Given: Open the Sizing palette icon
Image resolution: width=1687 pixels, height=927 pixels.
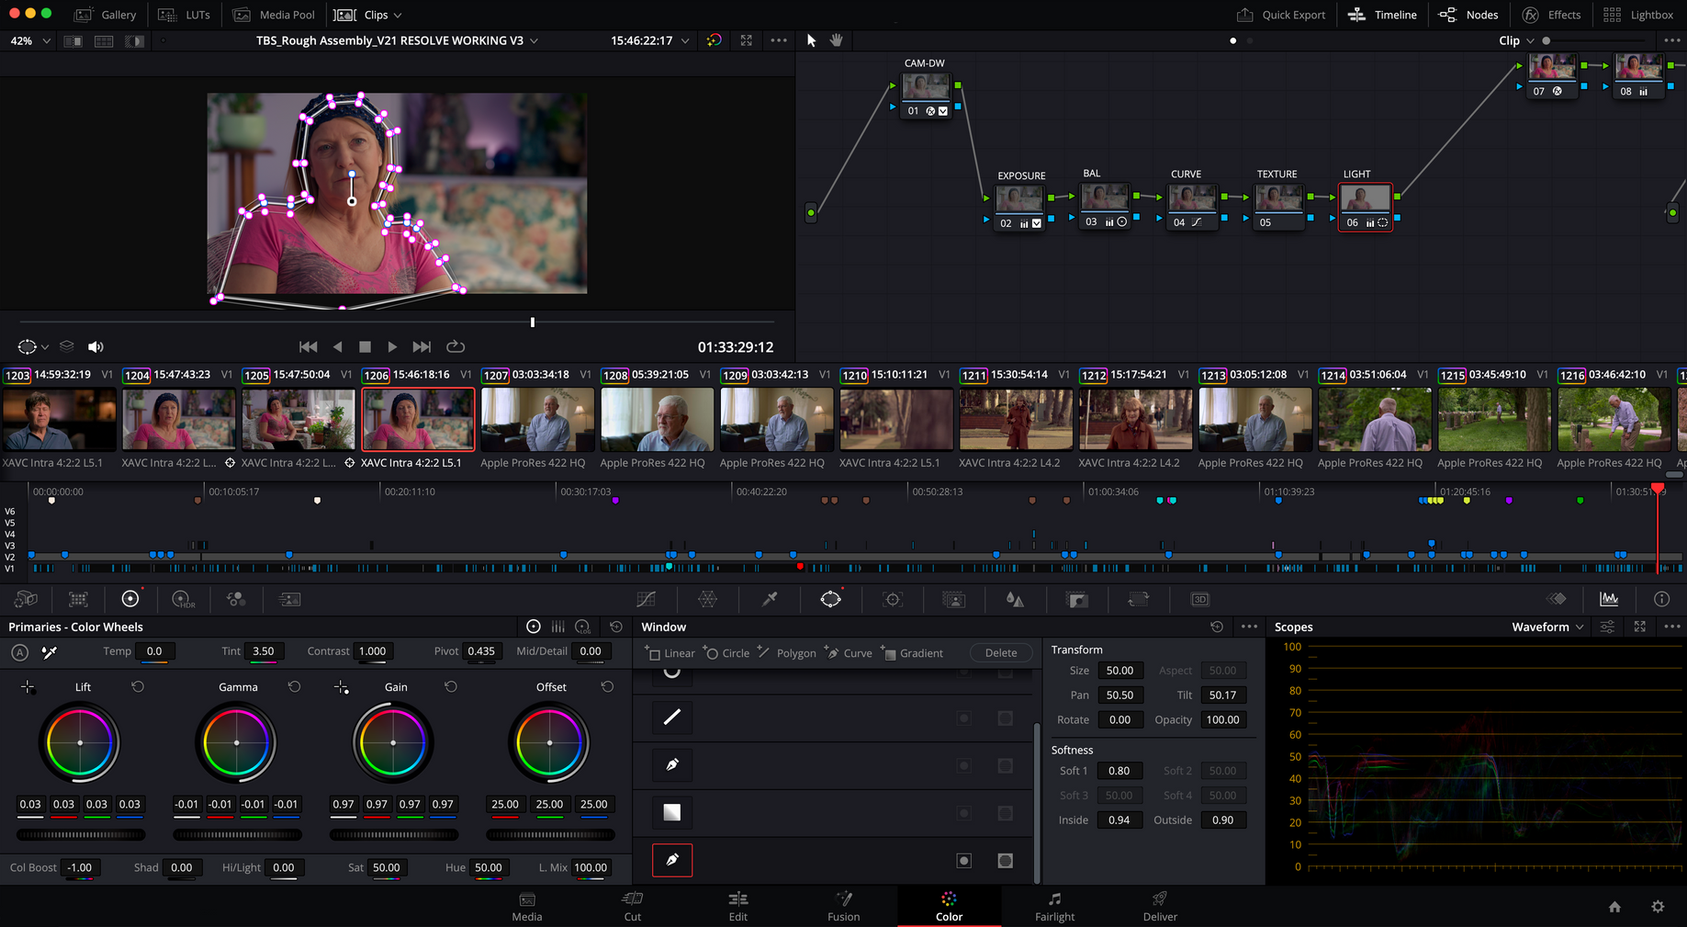Looking at the screenshot, I should 1138,599.
